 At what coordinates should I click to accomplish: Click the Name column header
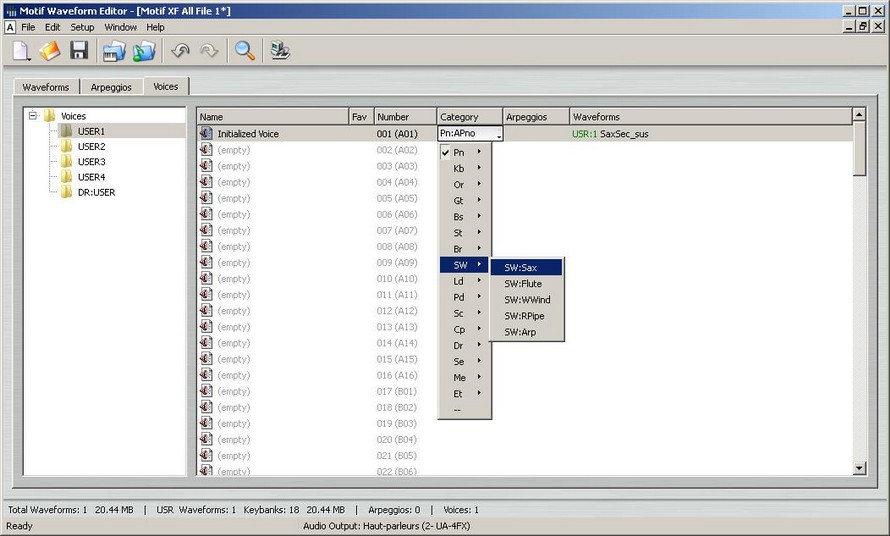coord(272,117)
